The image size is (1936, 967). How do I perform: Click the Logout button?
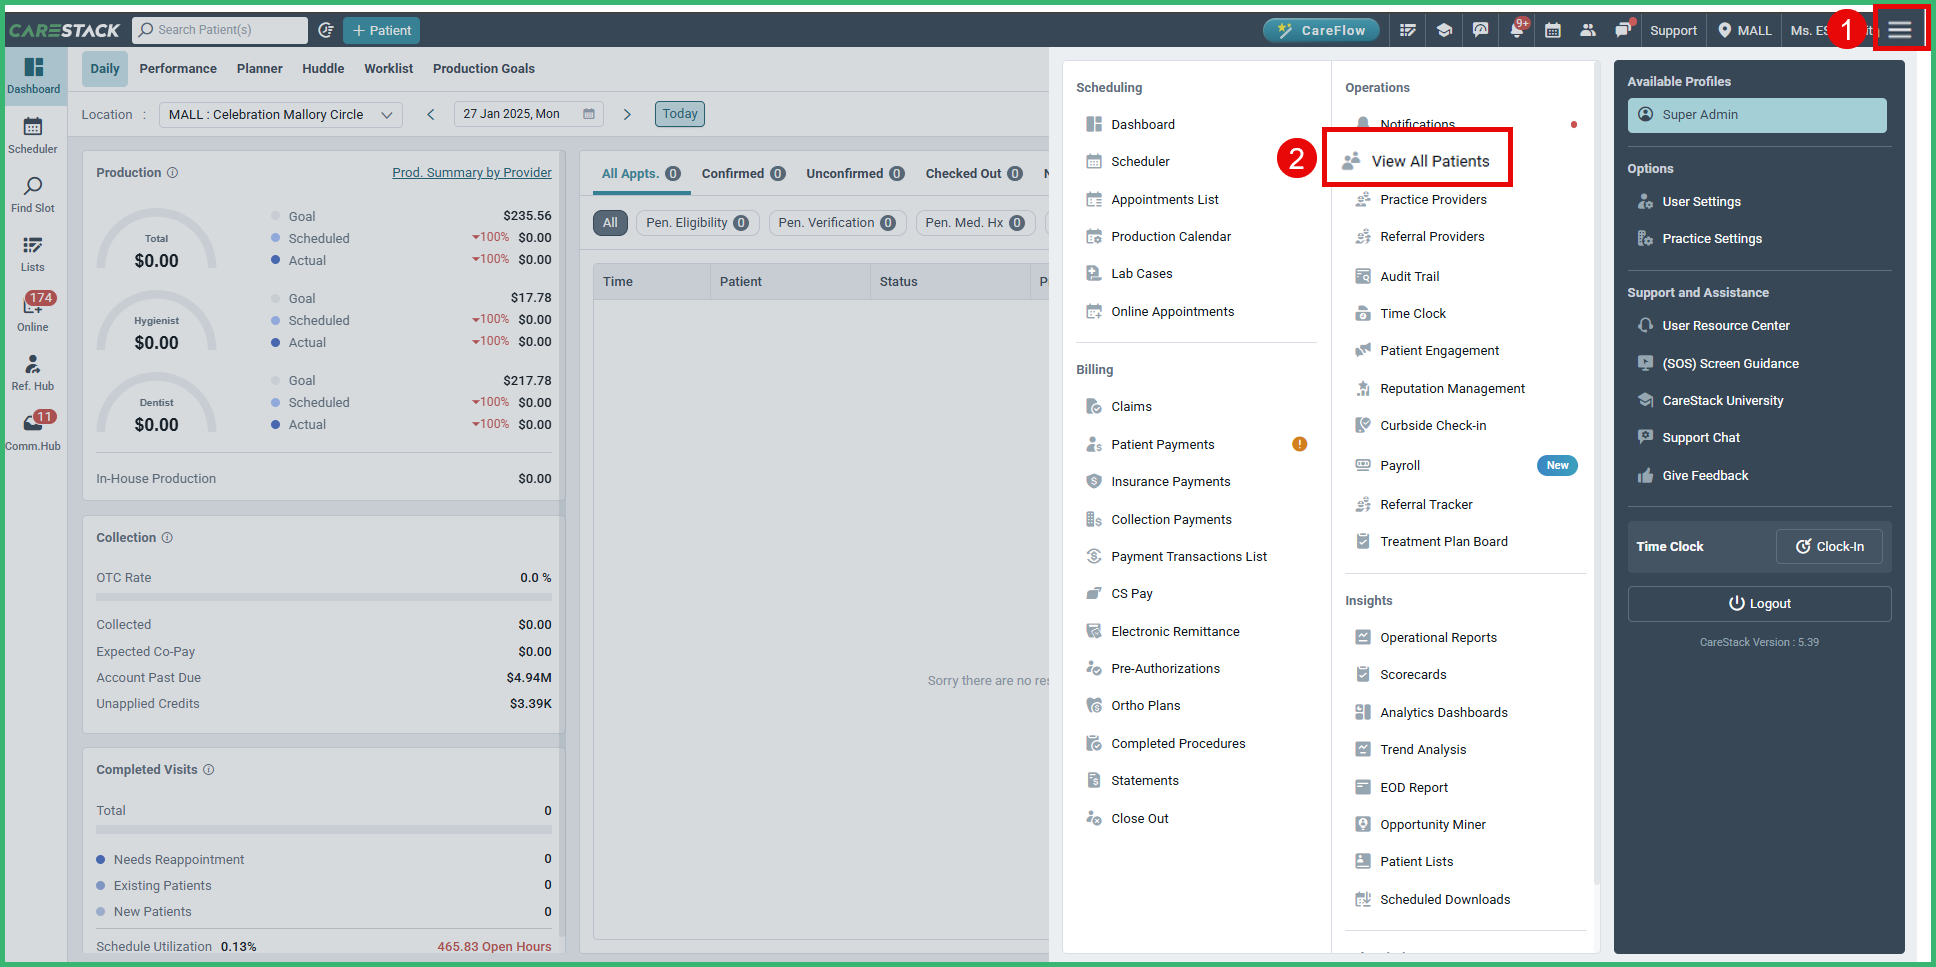pyautogui.click(x=1758, y=603)
